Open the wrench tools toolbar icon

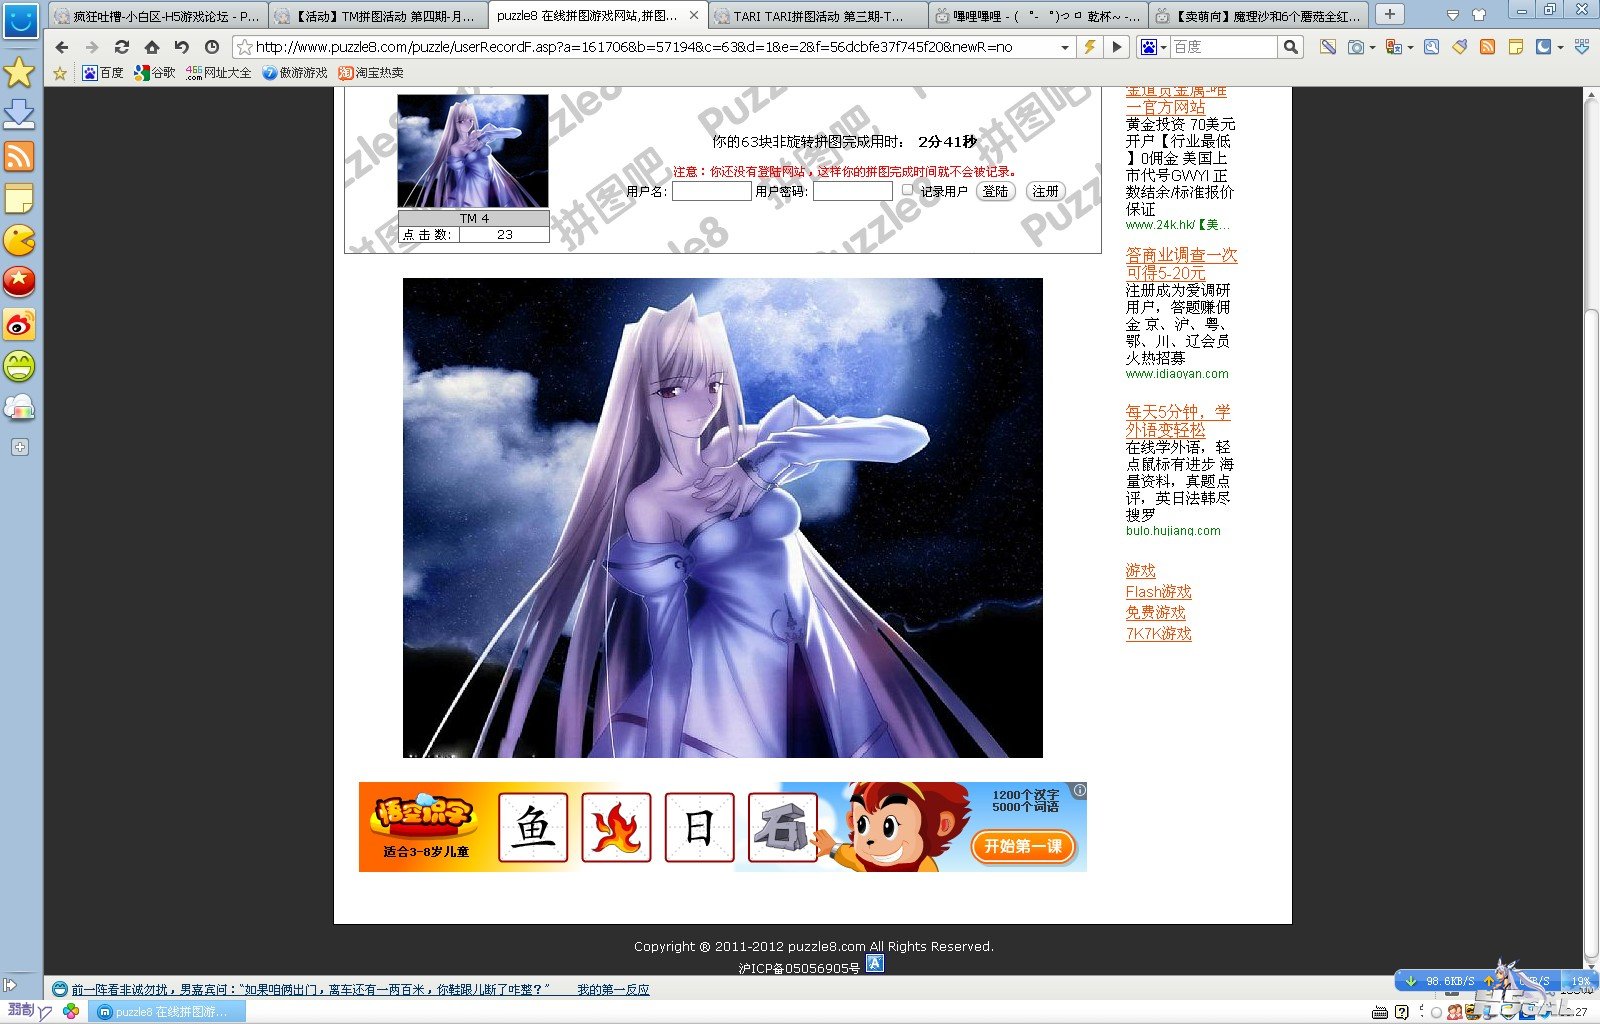pyautogui.click(x=1432, y=47)
